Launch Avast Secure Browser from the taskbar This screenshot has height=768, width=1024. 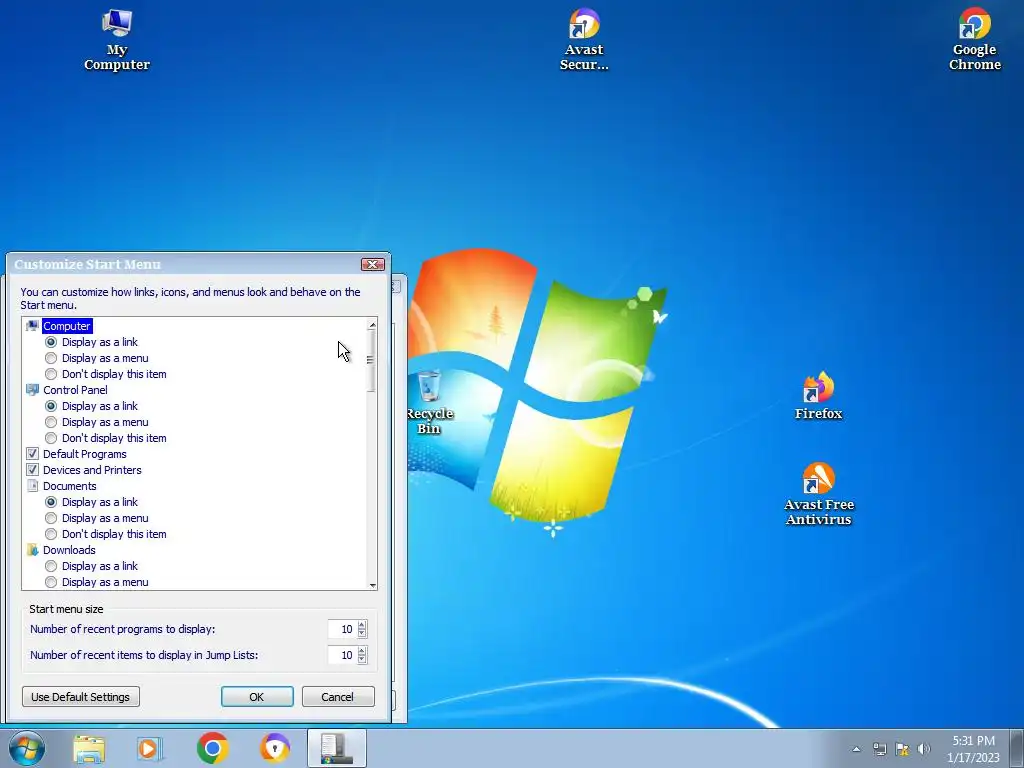pos(275,748)
